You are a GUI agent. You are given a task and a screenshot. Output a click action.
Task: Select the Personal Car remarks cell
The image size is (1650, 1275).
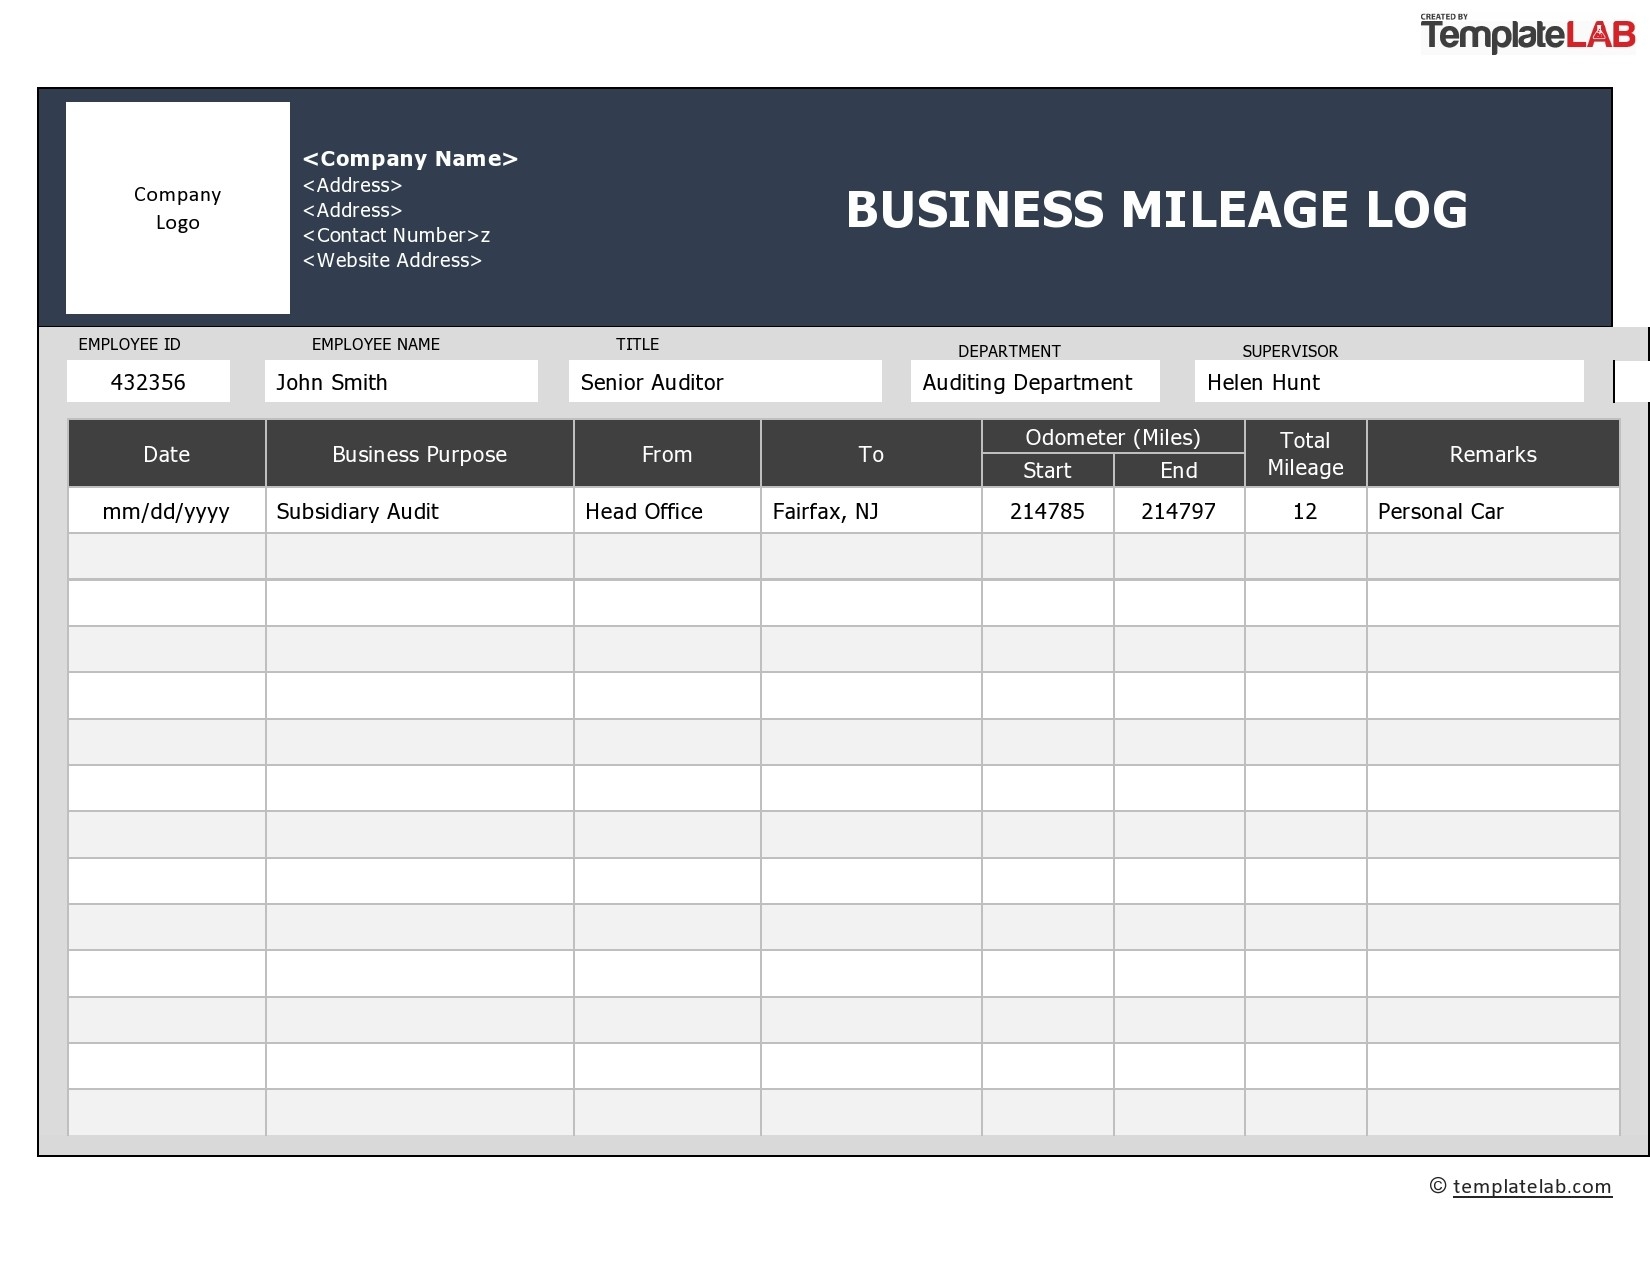(1440, 511)
